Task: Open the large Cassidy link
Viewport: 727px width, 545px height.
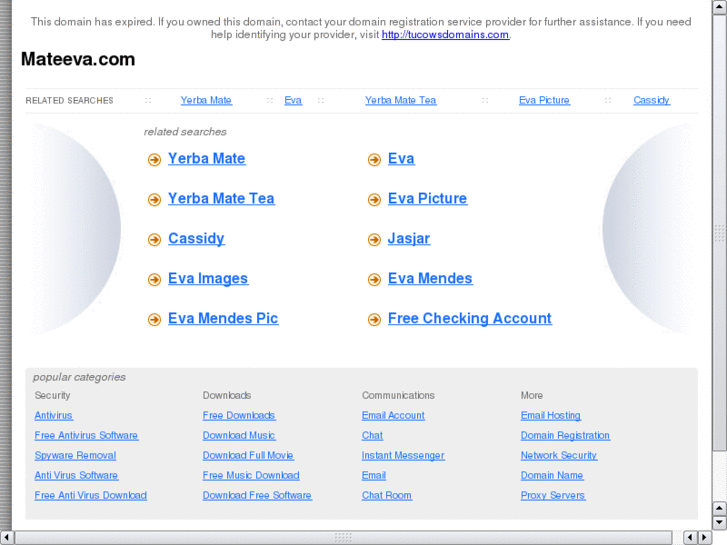Action: (196, 238)
